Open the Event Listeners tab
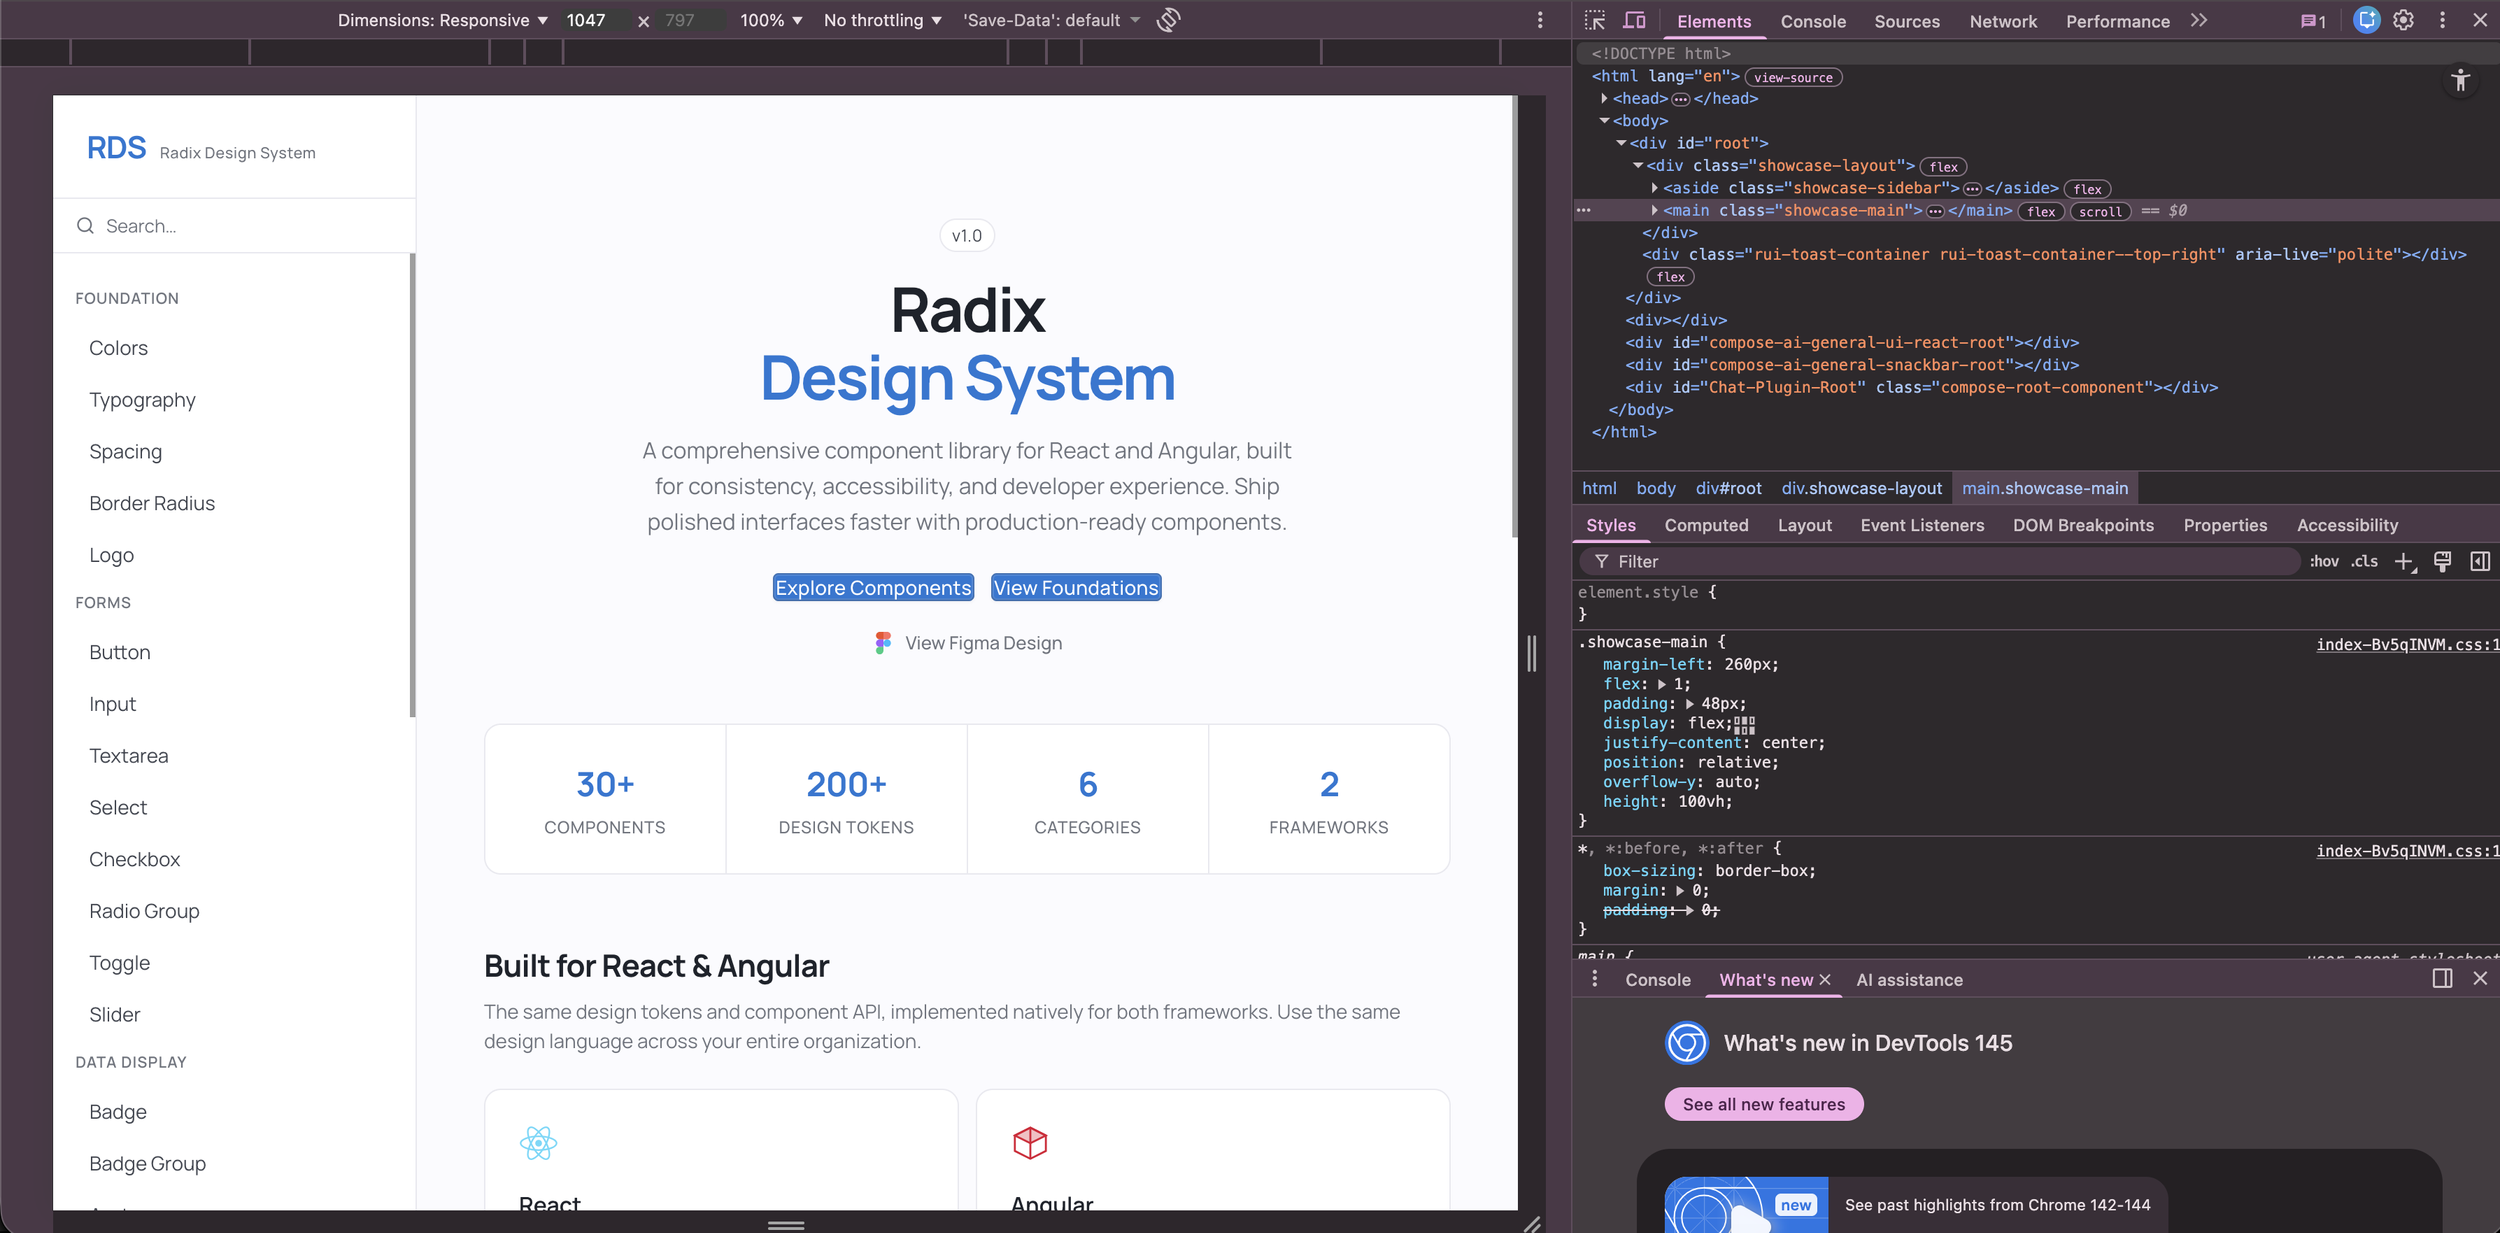Image resolution: width=2500 pixels, height=1233 pixels. coord(1922,525)
